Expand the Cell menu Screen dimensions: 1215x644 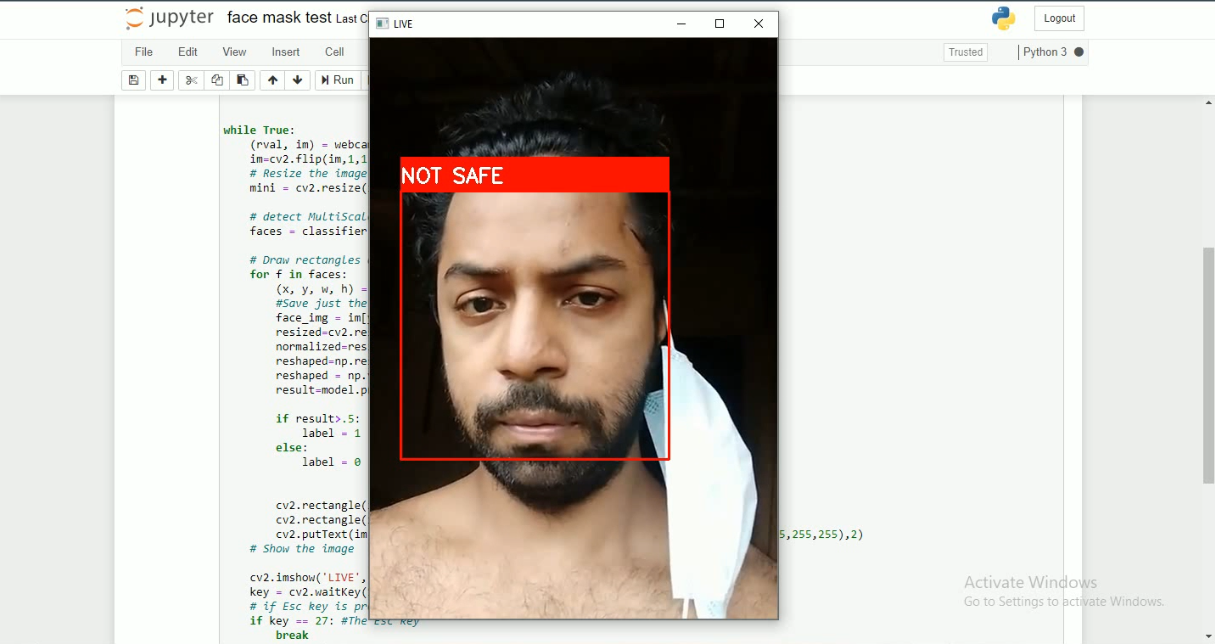point(334,51)
